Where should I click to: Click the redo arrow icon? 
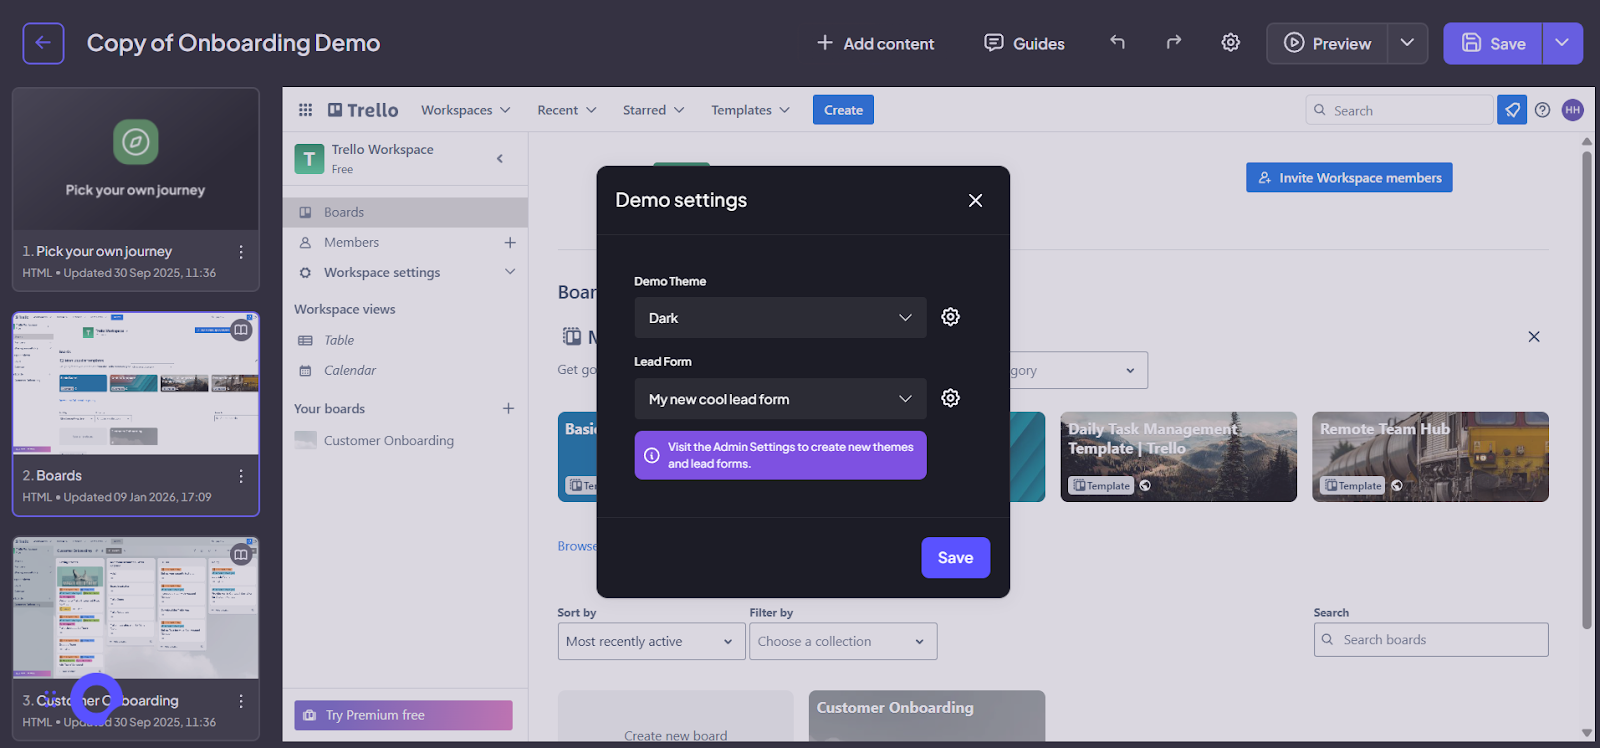1174,42
